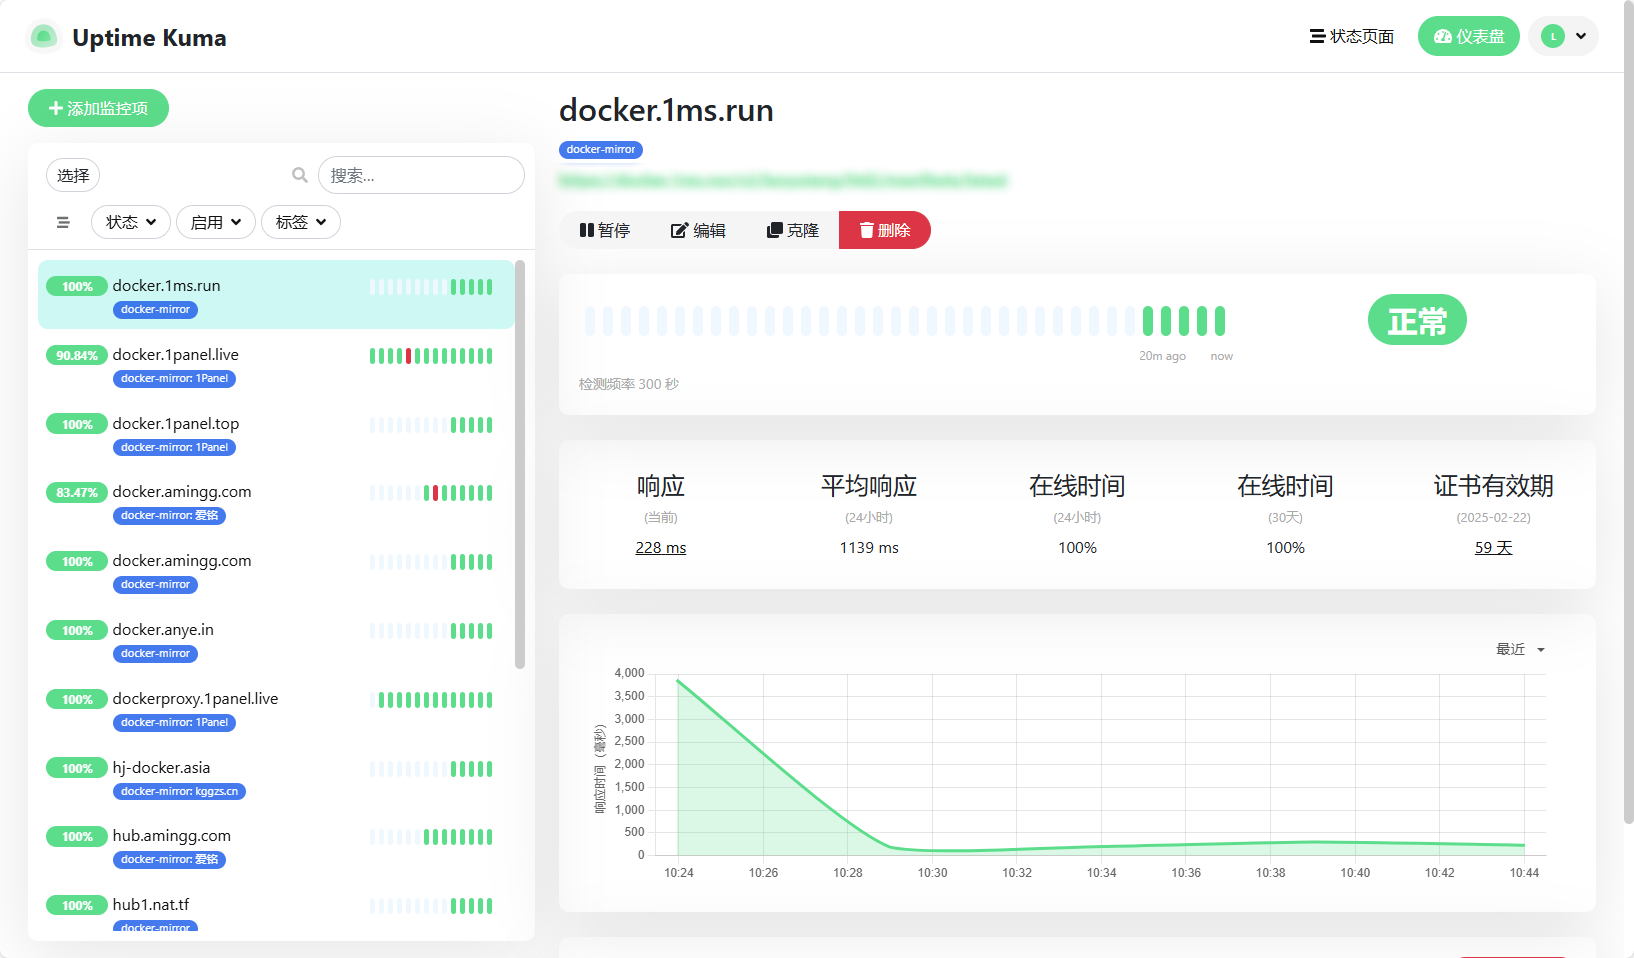
Task: Click the 暂停 pause button
Action: (604, 230)
